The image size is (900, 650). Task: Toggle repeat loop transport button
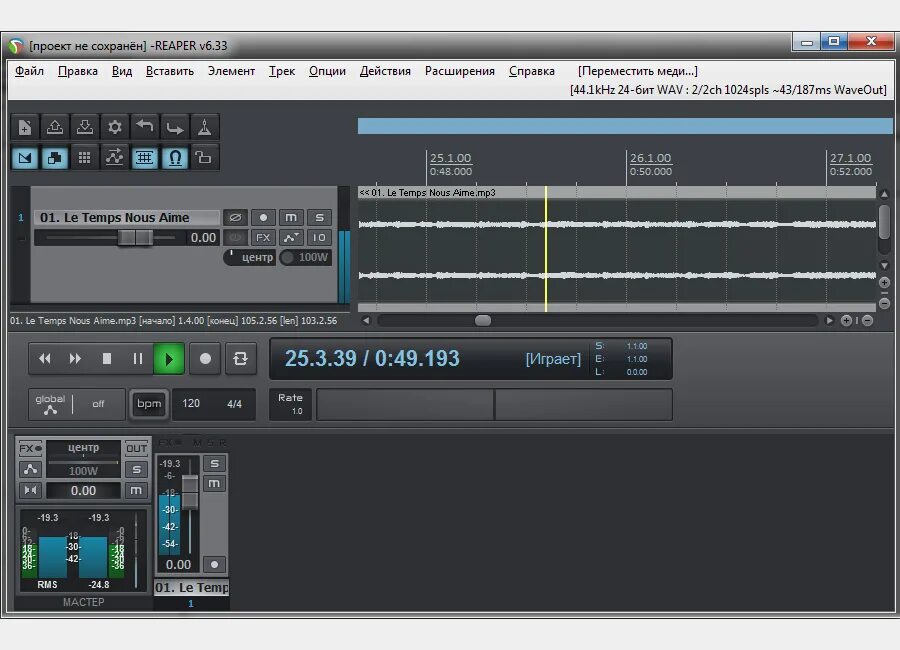[240, 359]
